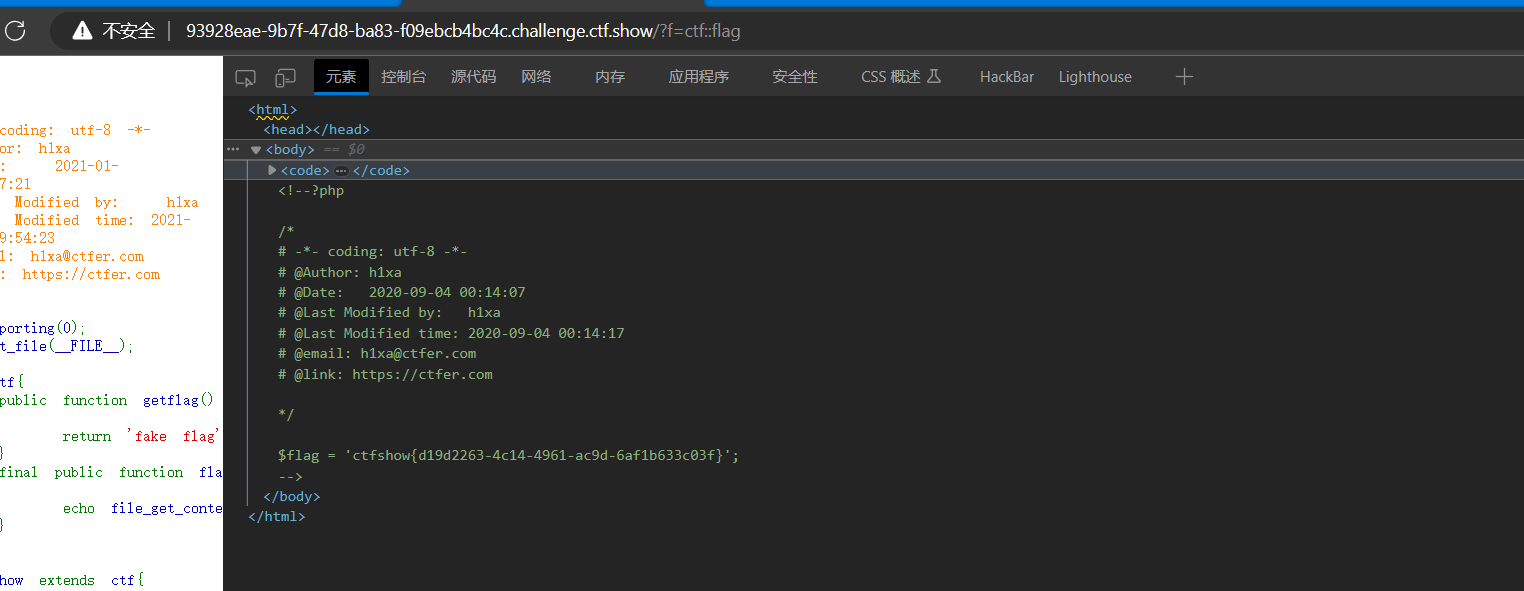Open the three-dots menu beside body
1524x591 pixels.
[x=233, y=149]
